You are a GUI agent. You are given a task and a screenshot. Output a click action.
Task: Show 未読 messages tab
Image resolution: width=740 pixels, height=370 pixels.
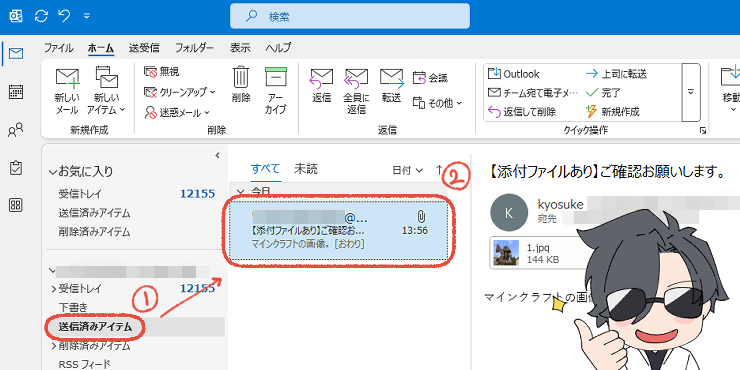[x=306, y=169]
